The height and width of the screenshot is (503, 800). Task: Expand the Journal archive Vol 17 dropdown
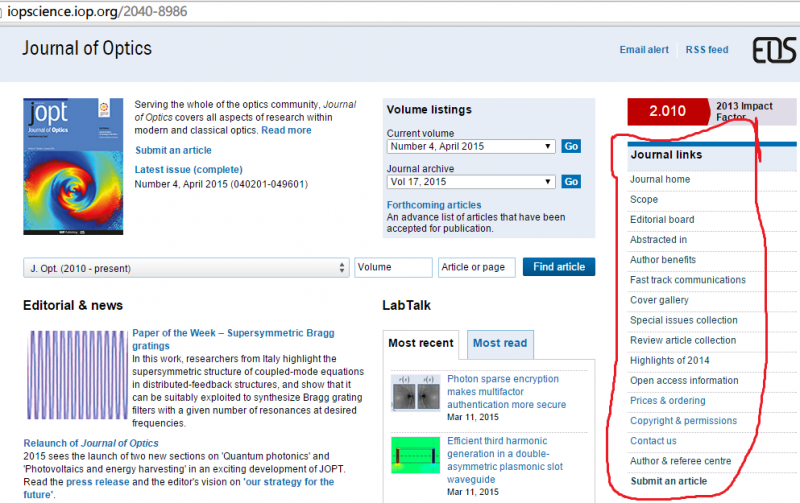click(471, 182)
